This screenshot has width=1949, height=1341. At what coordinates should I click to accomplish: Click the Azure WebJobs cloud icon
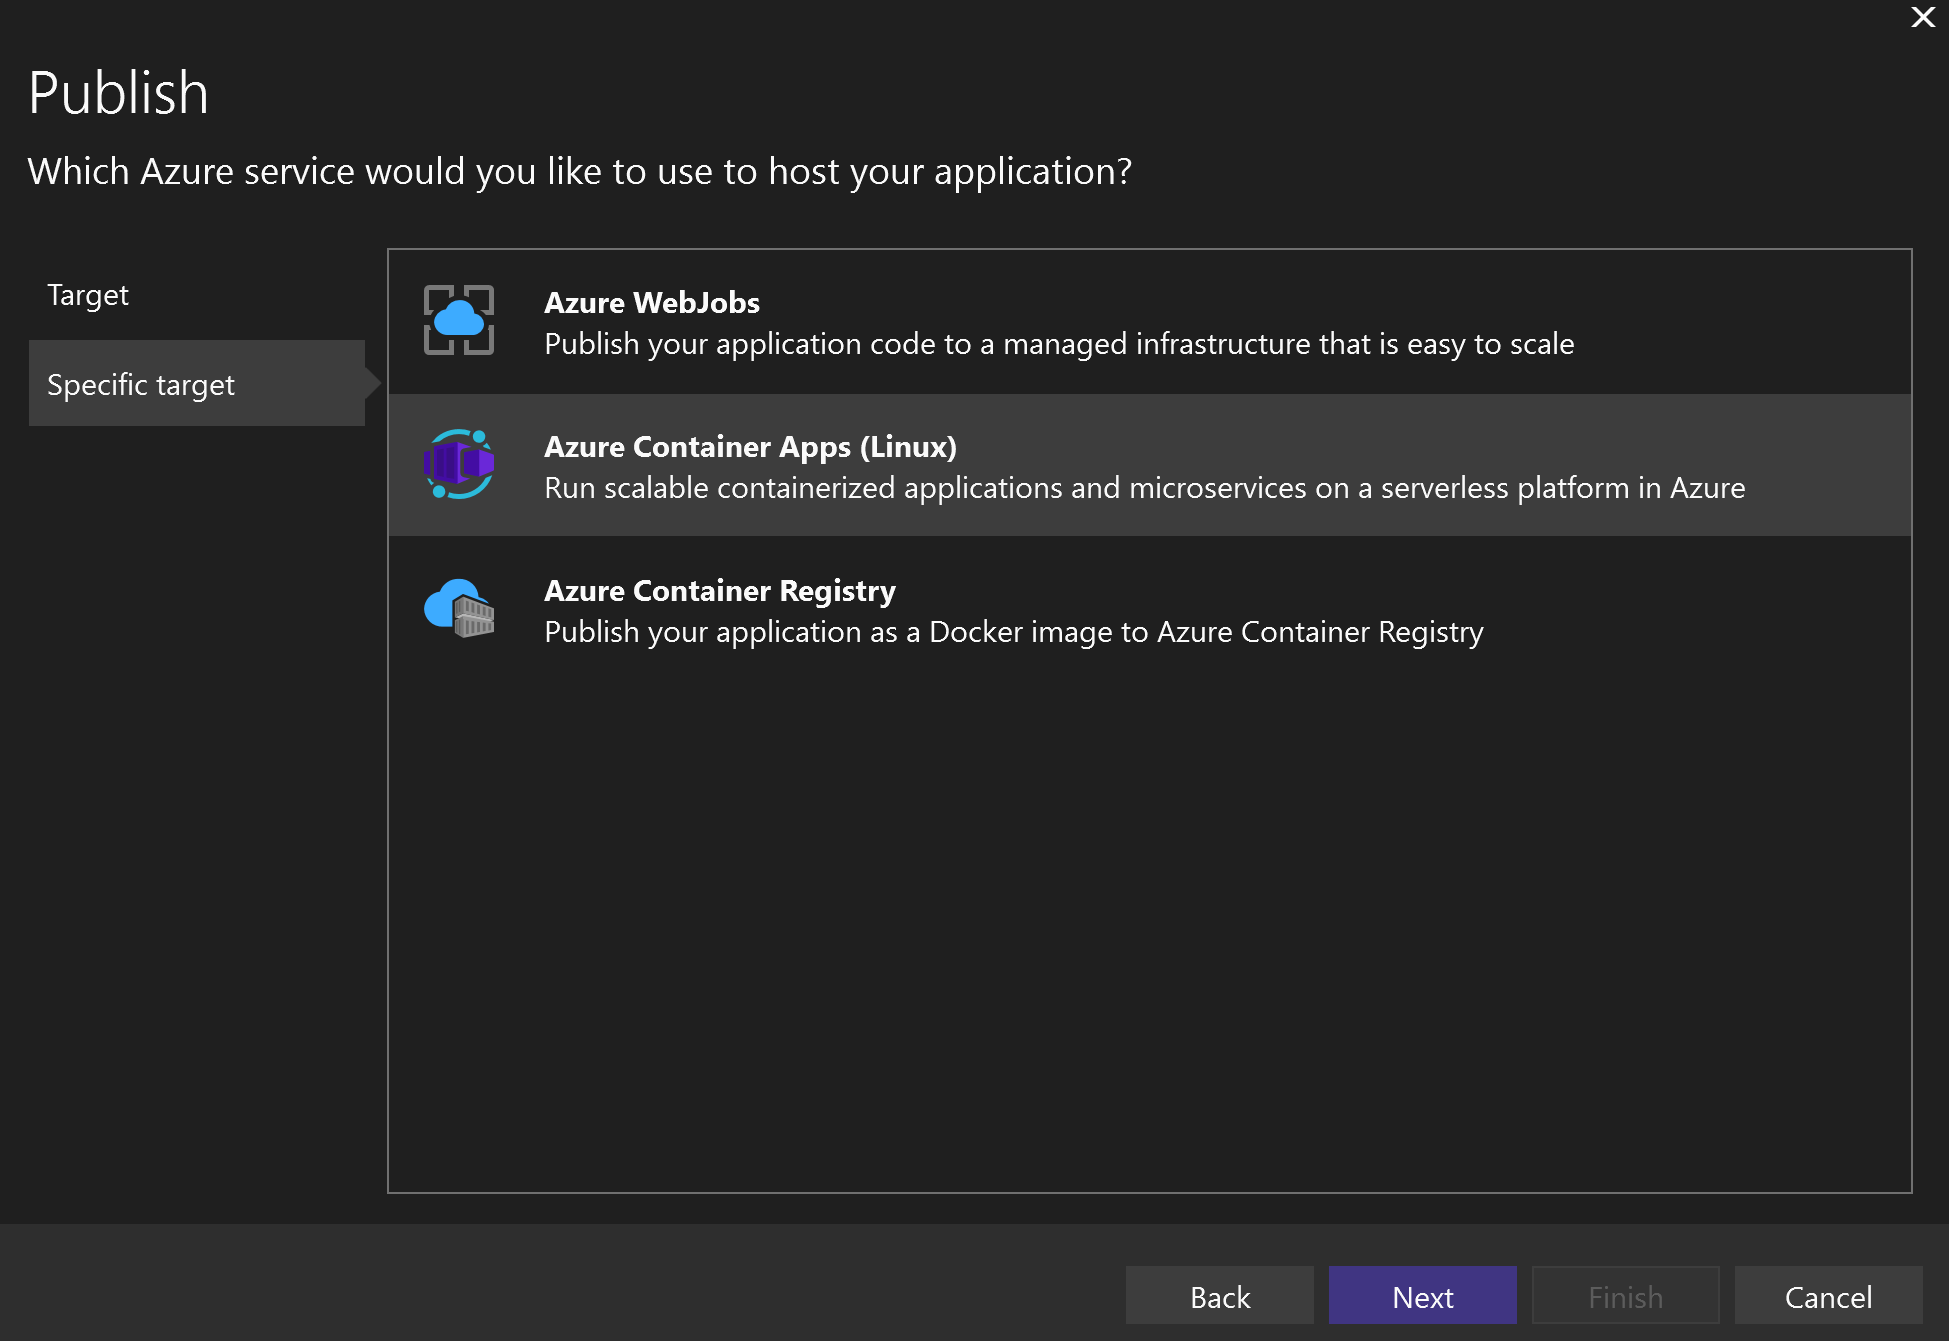(x=459, y=320)
